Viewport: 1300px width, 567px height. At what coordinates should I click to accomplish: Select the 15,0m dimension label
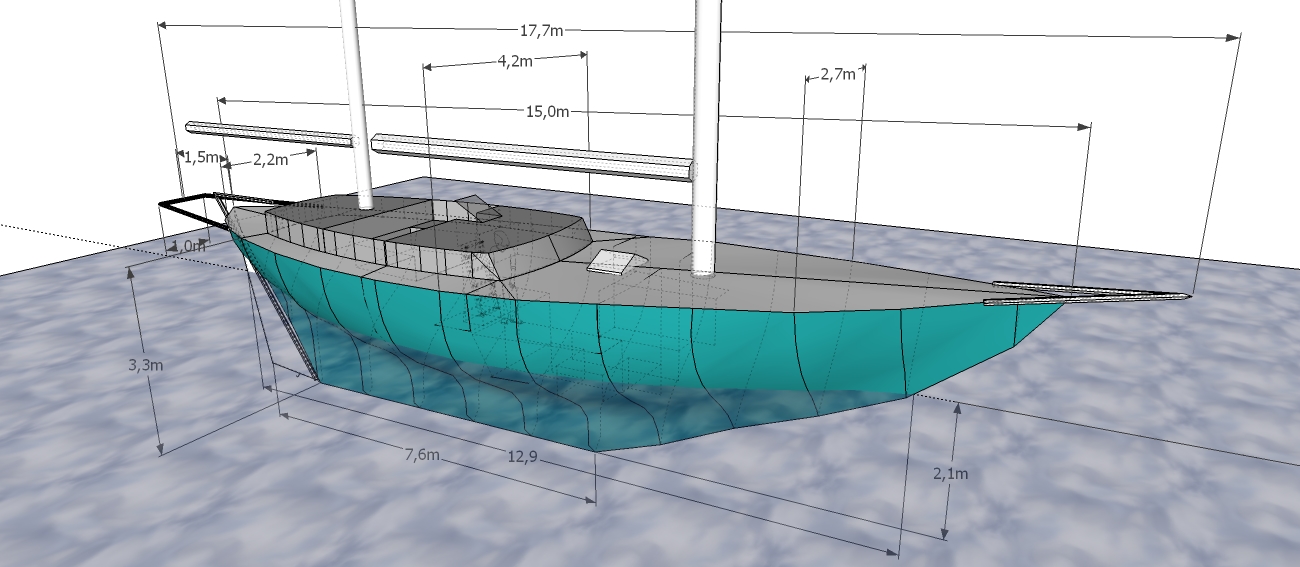(x=547, y=111)
